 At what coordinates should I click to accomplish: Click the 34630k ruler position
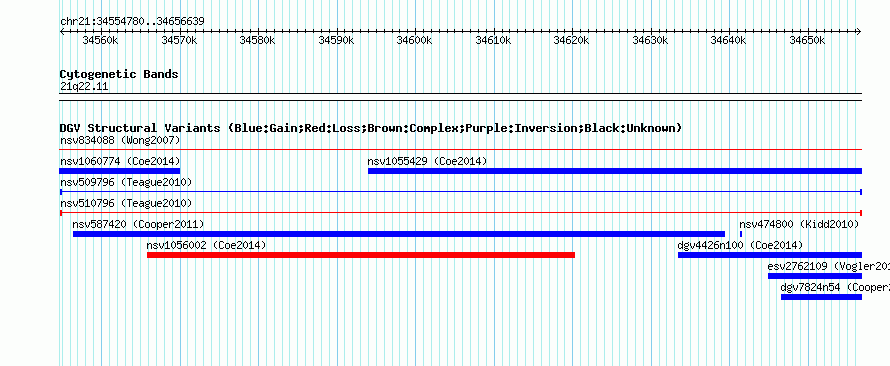(x=650, y=40)
